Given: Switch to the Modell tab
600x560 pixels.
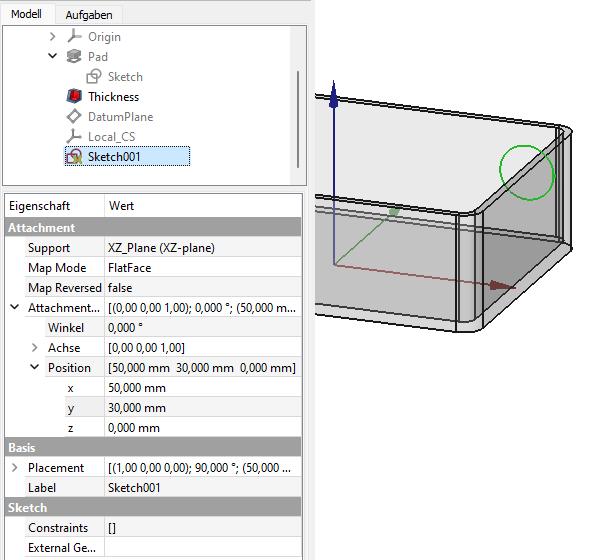Looking at the screenshot, I should click(x=26, y=15).
